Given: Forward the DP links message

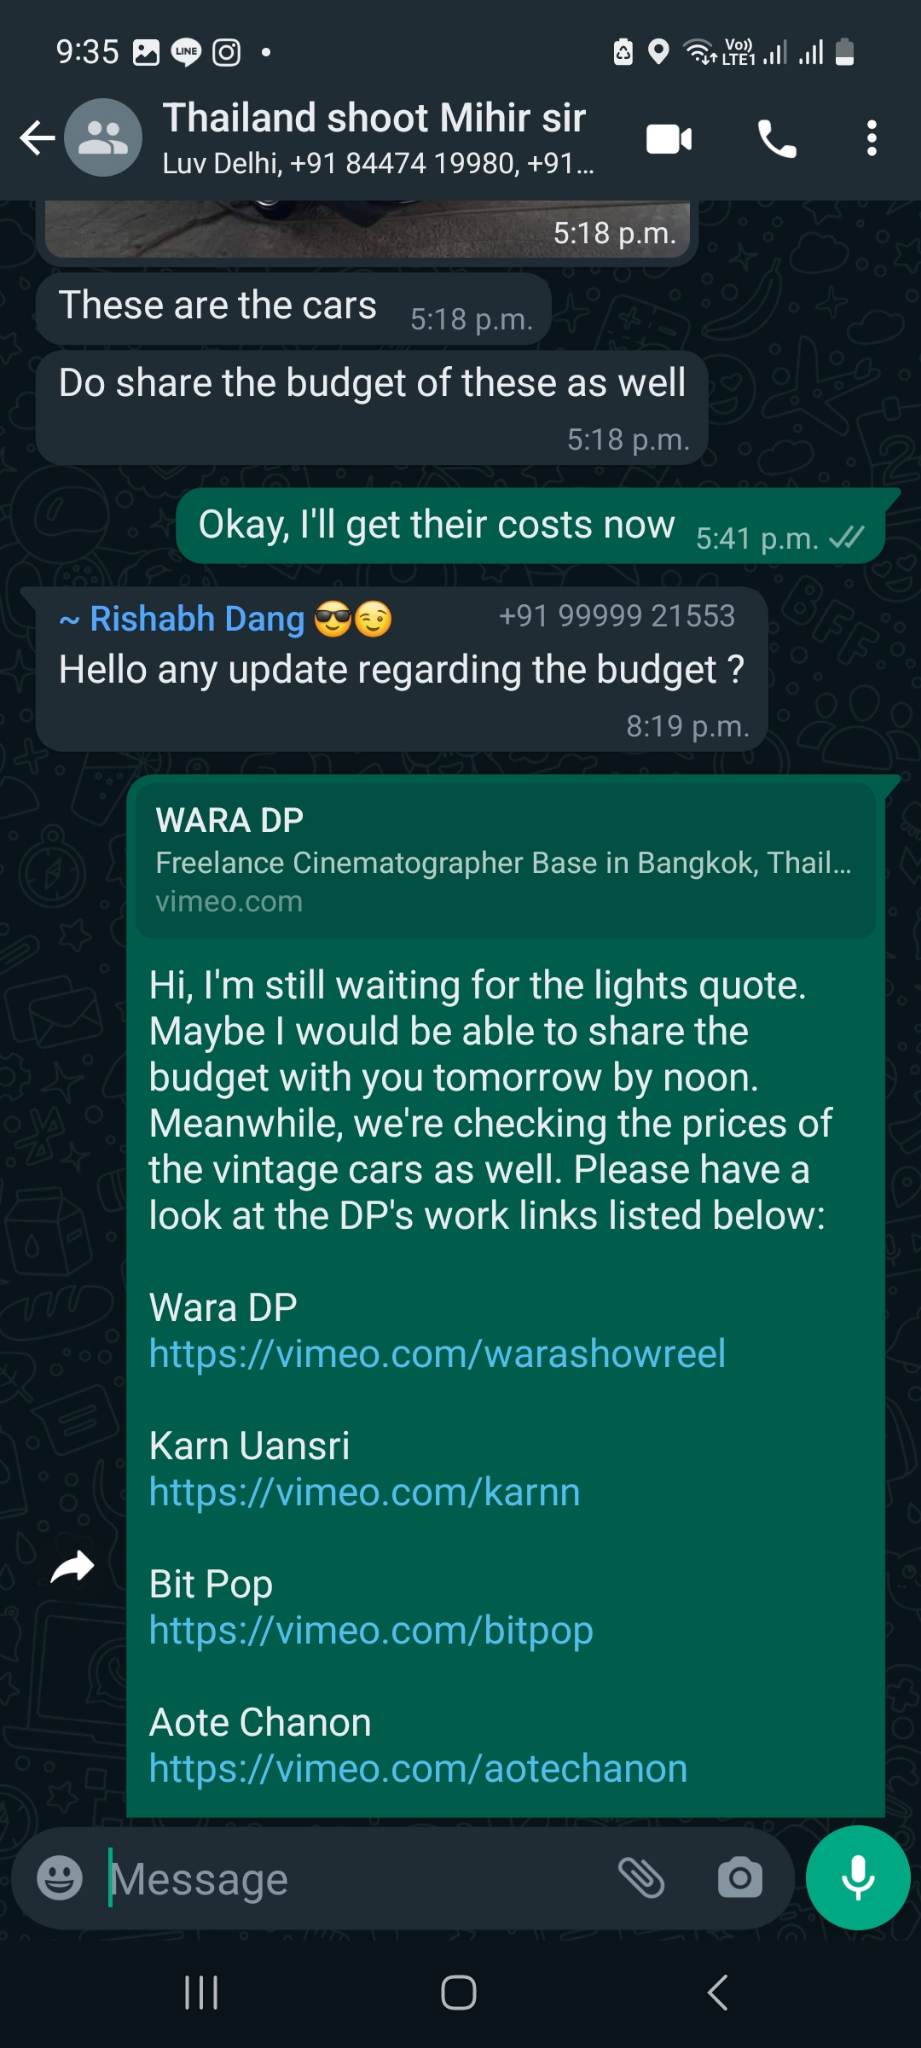Looking at the screenshot, I should click(72, 1567).
